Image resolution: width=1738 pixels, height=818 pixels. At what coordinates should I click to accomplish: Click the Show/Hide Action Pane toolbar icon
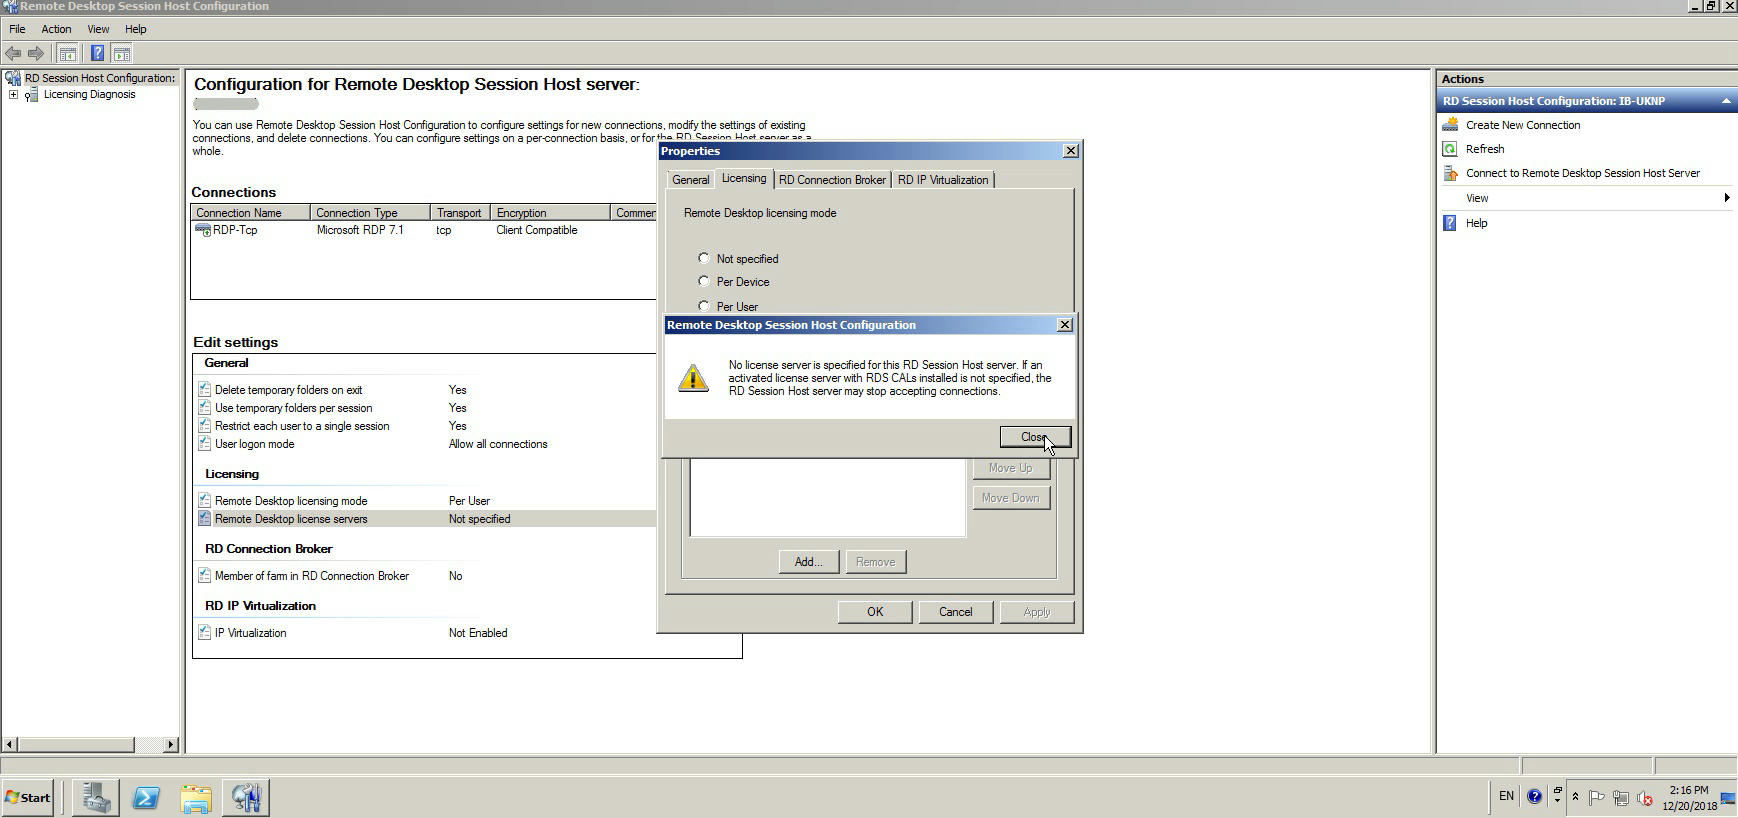pyautogui.click(x=122, y=53)
